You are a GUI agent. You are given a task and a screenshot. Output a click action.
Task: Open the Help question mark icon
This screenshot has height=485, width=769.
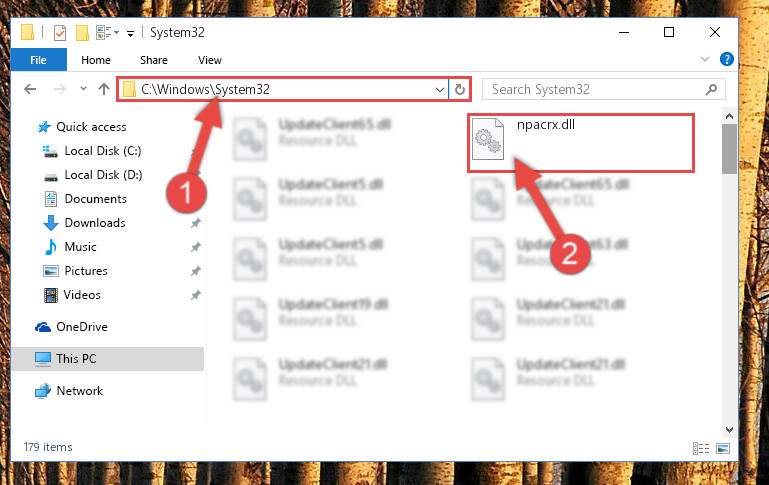[x=726, y=59]
